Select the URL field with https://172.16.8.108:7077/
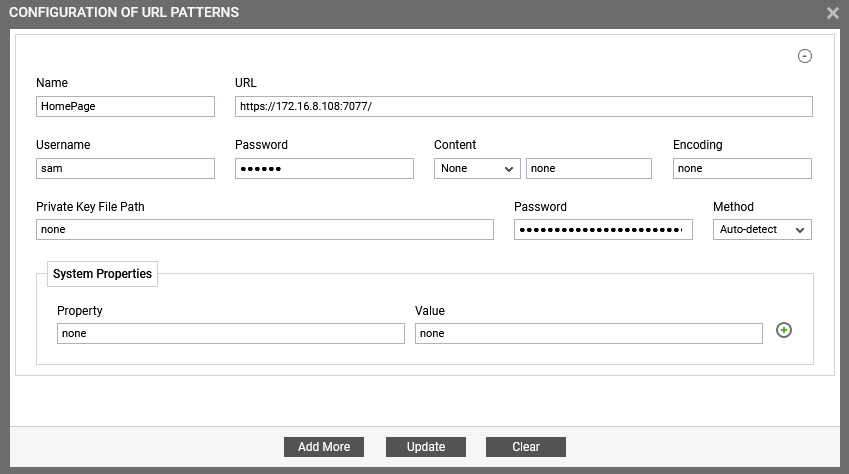The height and width of the screenshot is (474, 849). pyautogui.click(x=524, y=106)
